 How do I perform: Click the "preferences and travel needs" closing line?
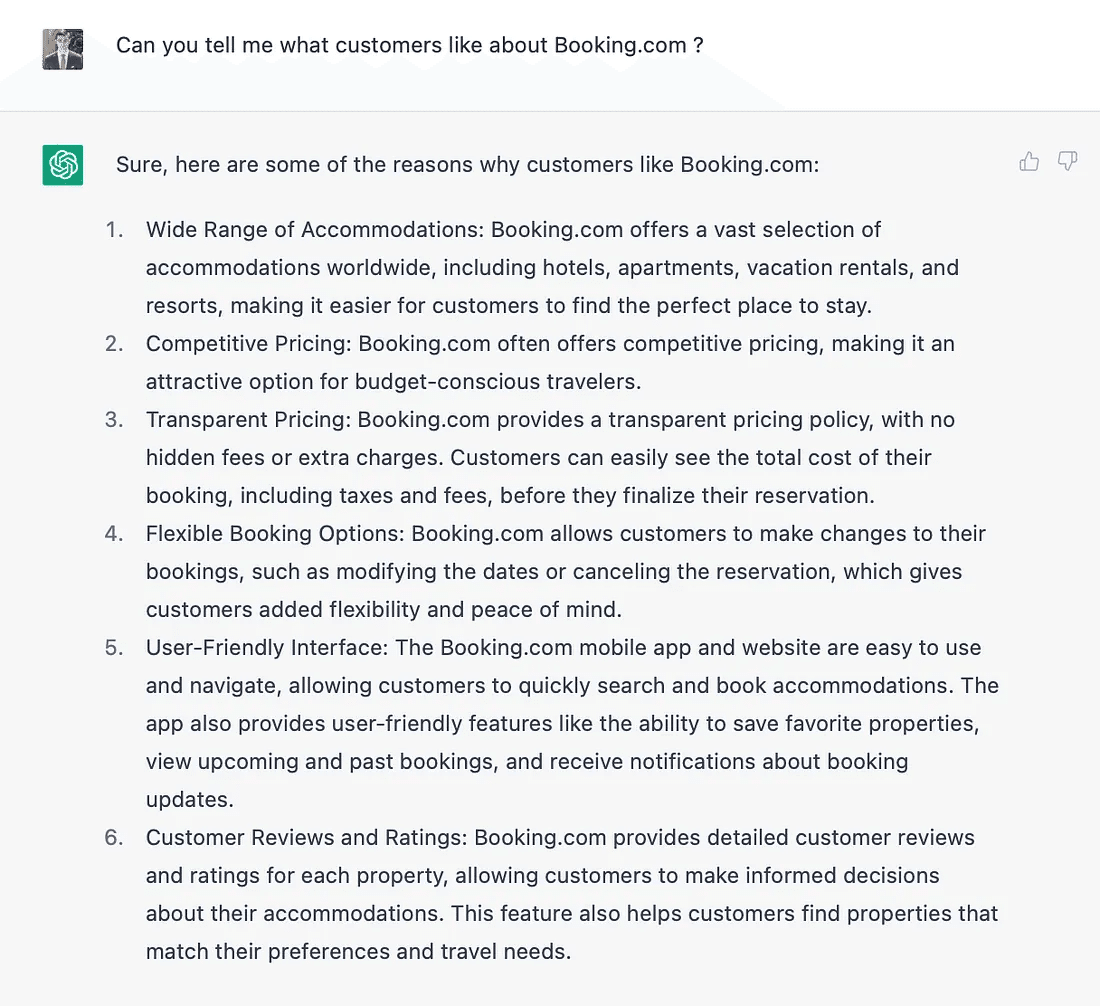(x=358, y=952)
